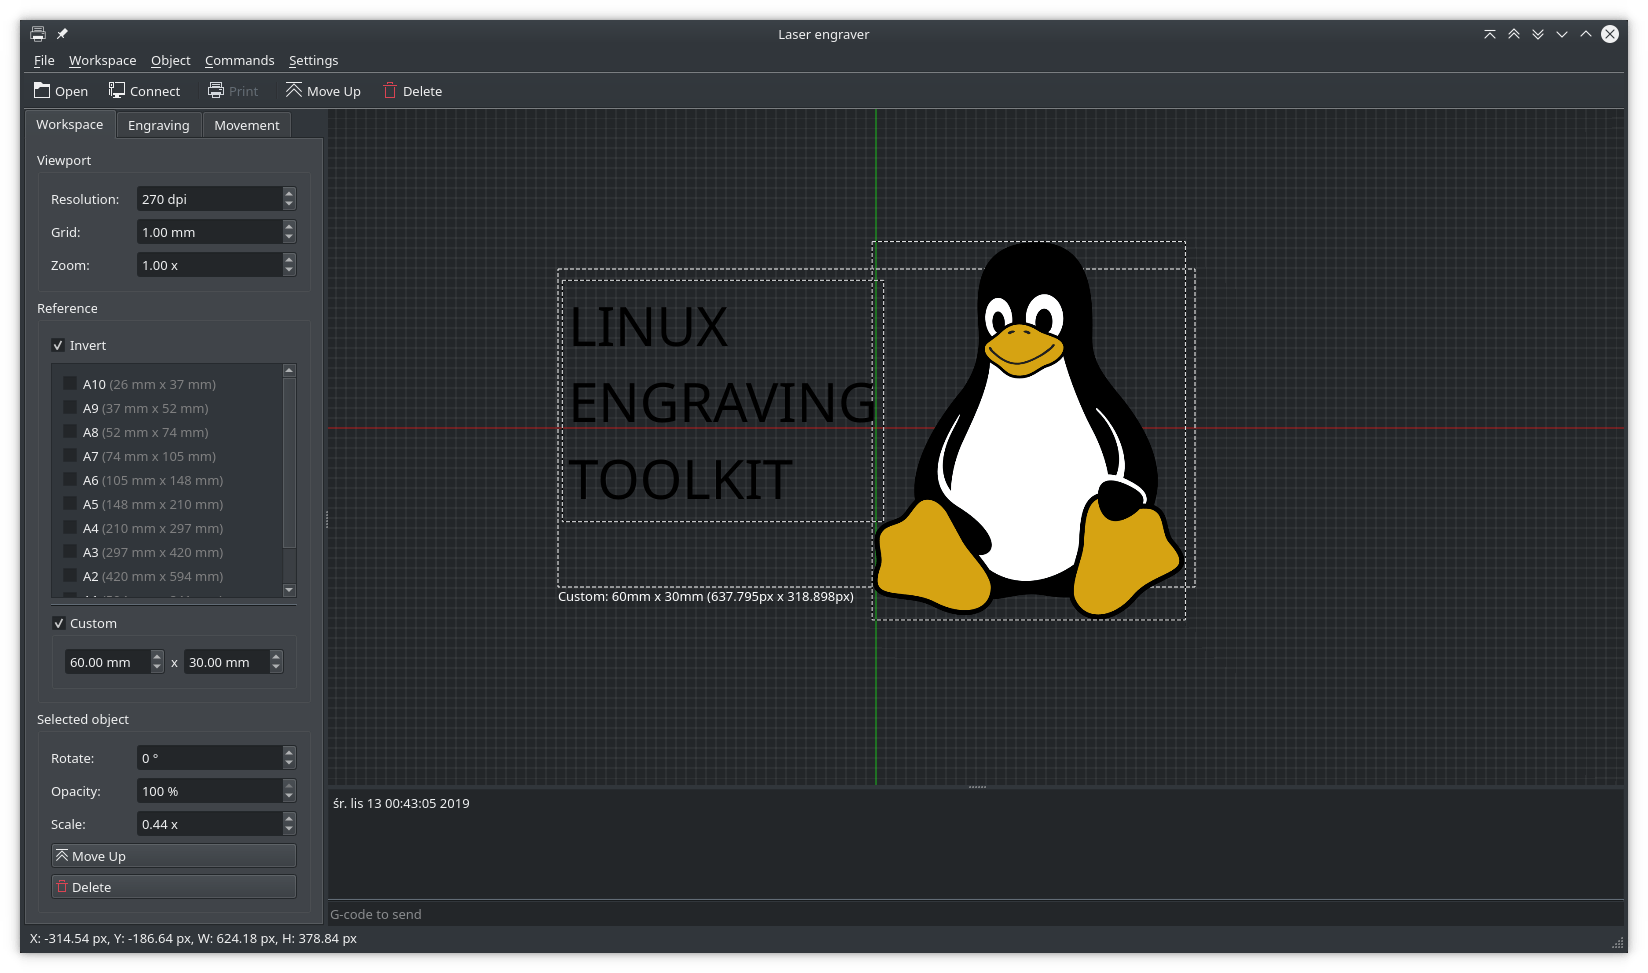Check the A9 (37 mm x 52 mm) reference
The height and width of the screenshot is (973, 1648).
70,408
